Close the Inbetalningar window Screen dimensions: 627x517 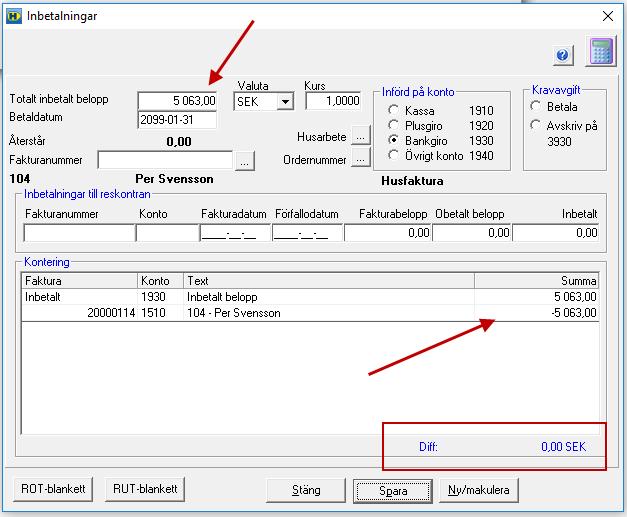click(608, 16)
